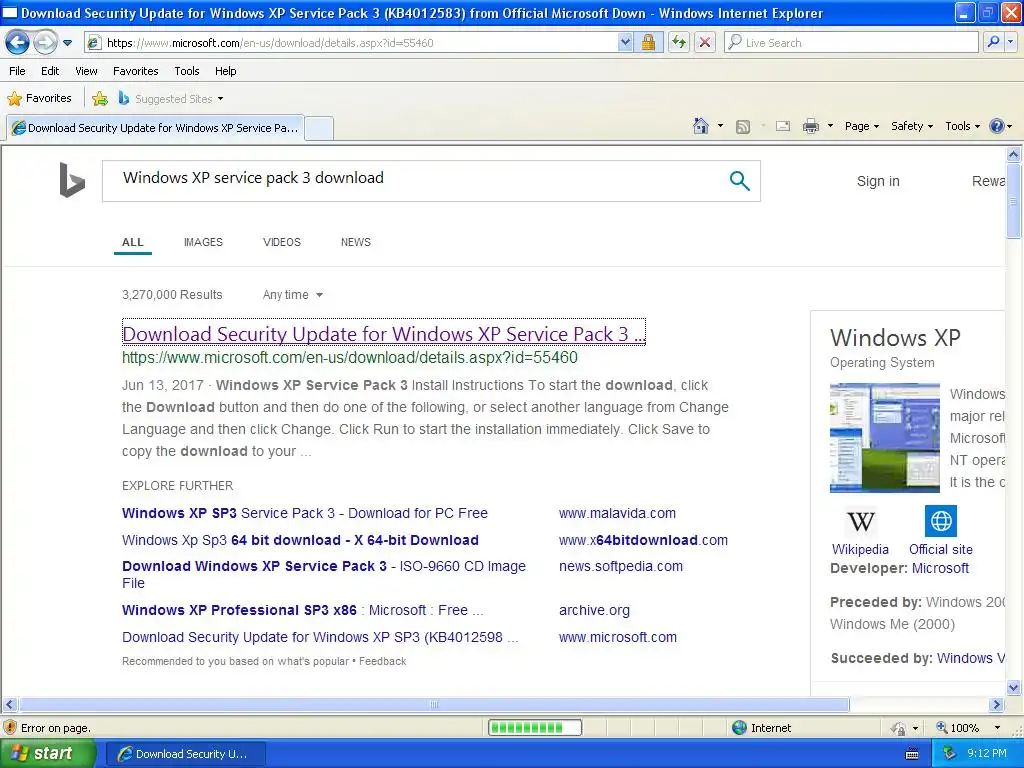Click the Live Search magnifier button
1024x768 pixels.
click(993, 42)
